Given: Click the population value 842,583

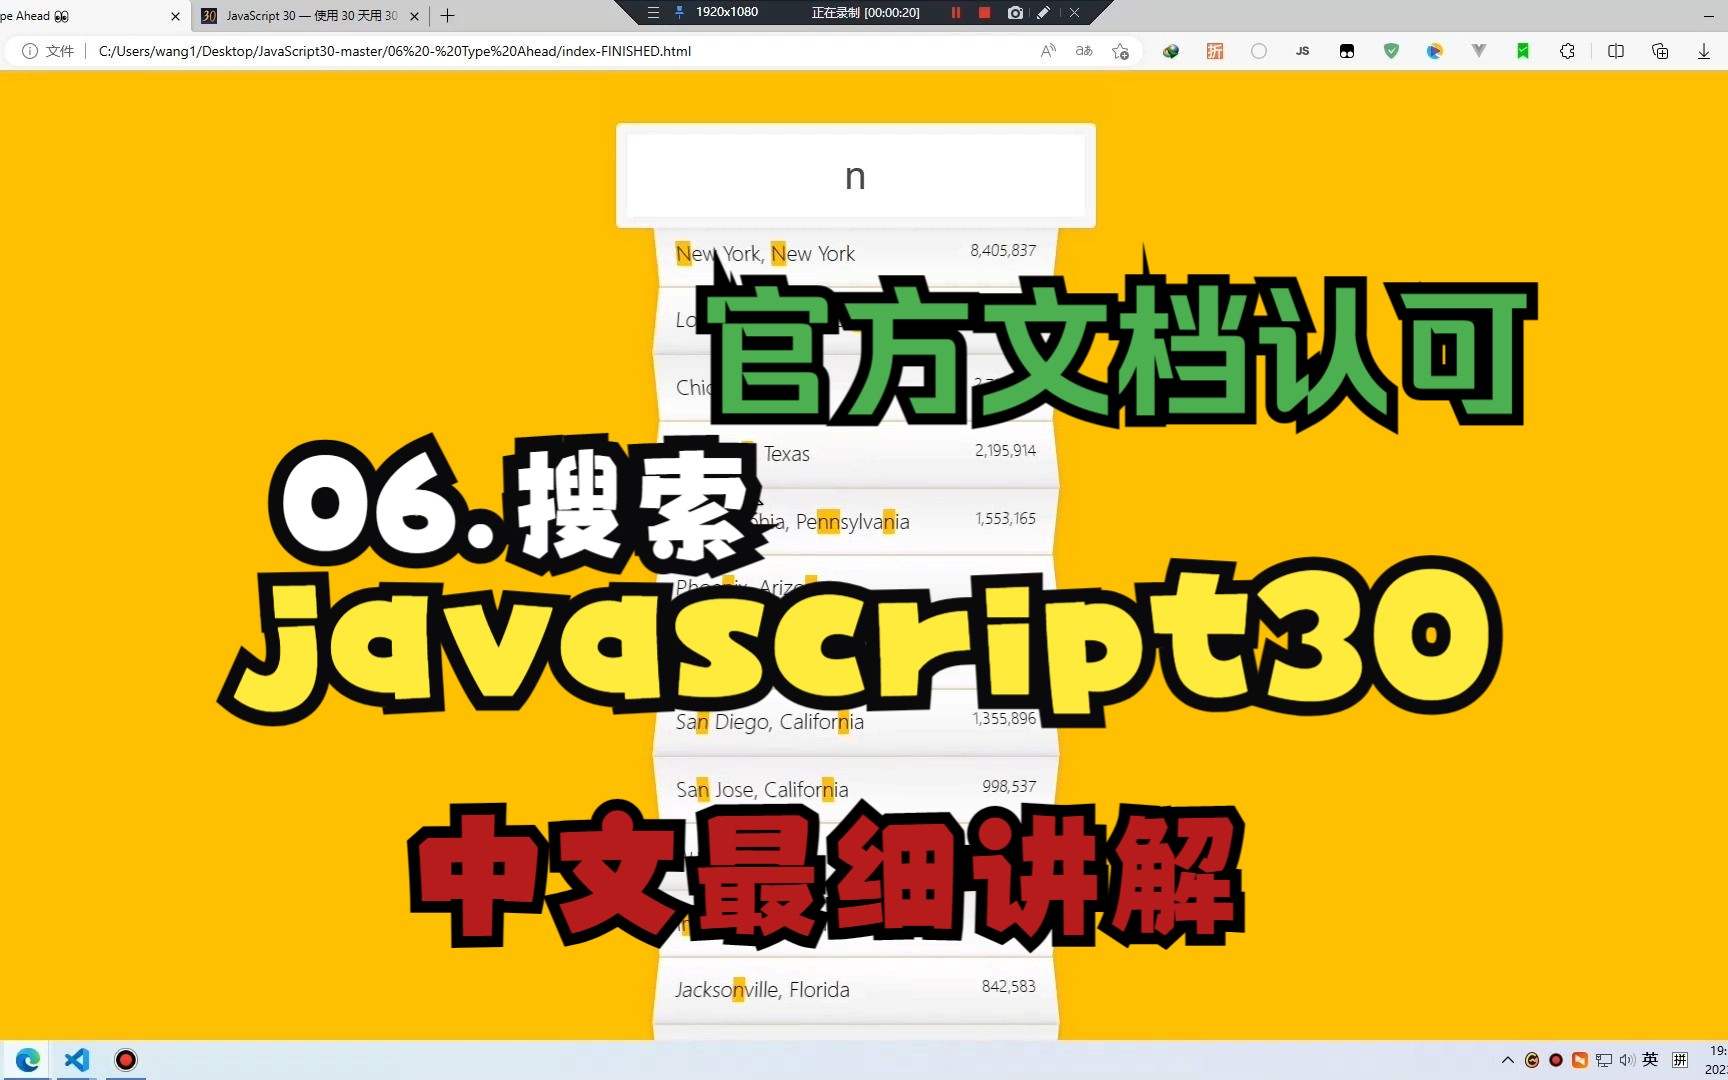Looking at the screenshot, I should tap(1009, 987).
